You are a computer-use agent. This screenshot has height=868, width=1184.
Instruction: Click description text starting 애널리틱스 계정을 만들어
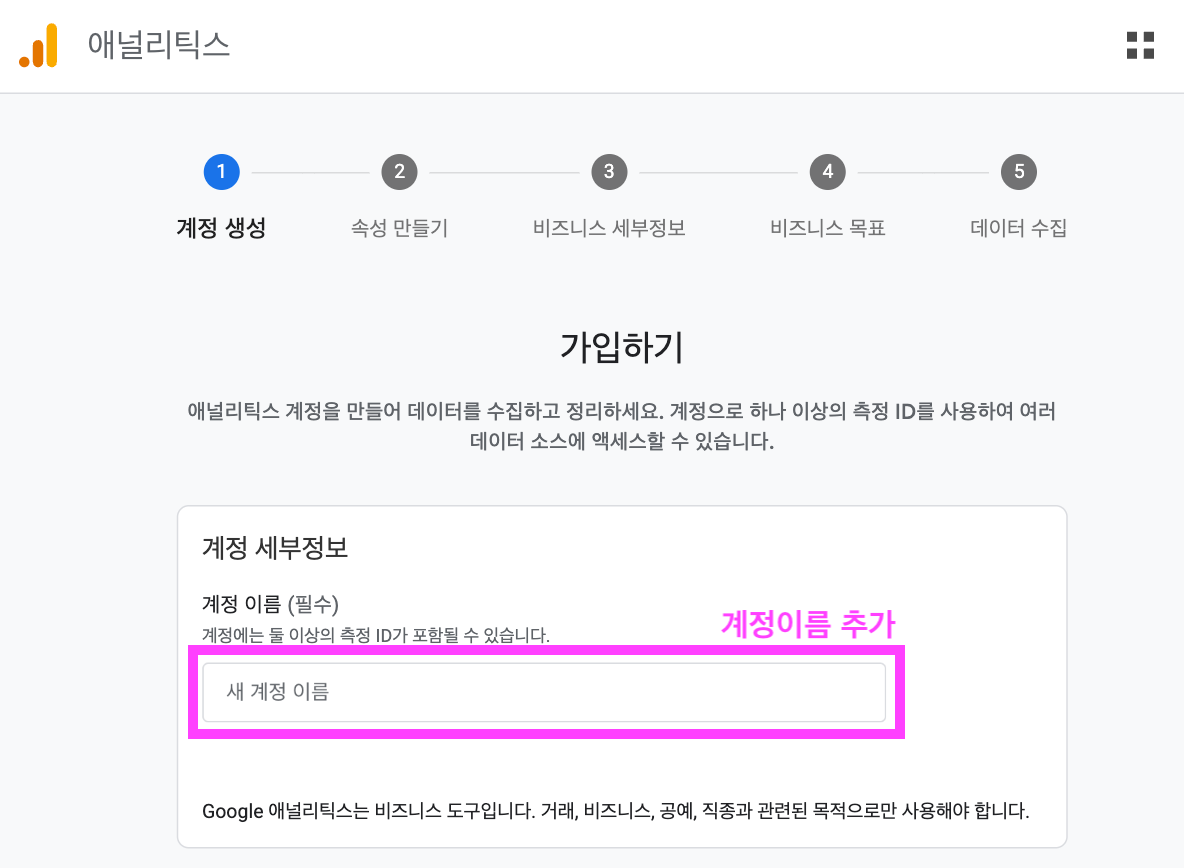tap(621, 426)
